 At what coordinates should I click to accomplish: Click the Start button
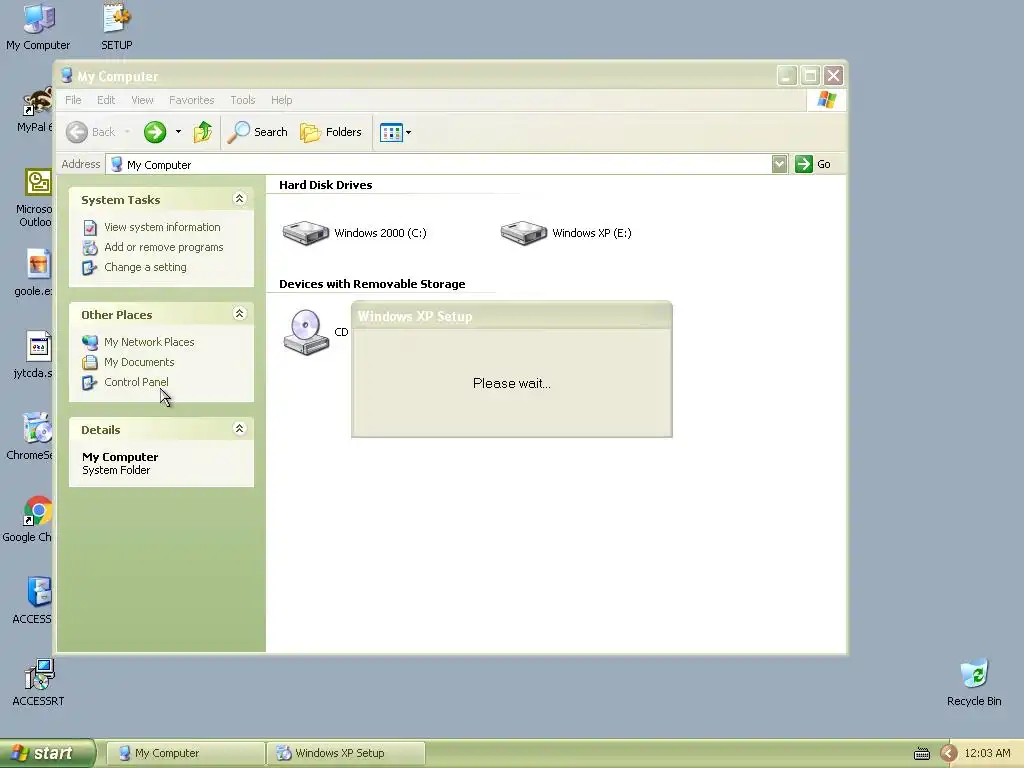[48, 753]
